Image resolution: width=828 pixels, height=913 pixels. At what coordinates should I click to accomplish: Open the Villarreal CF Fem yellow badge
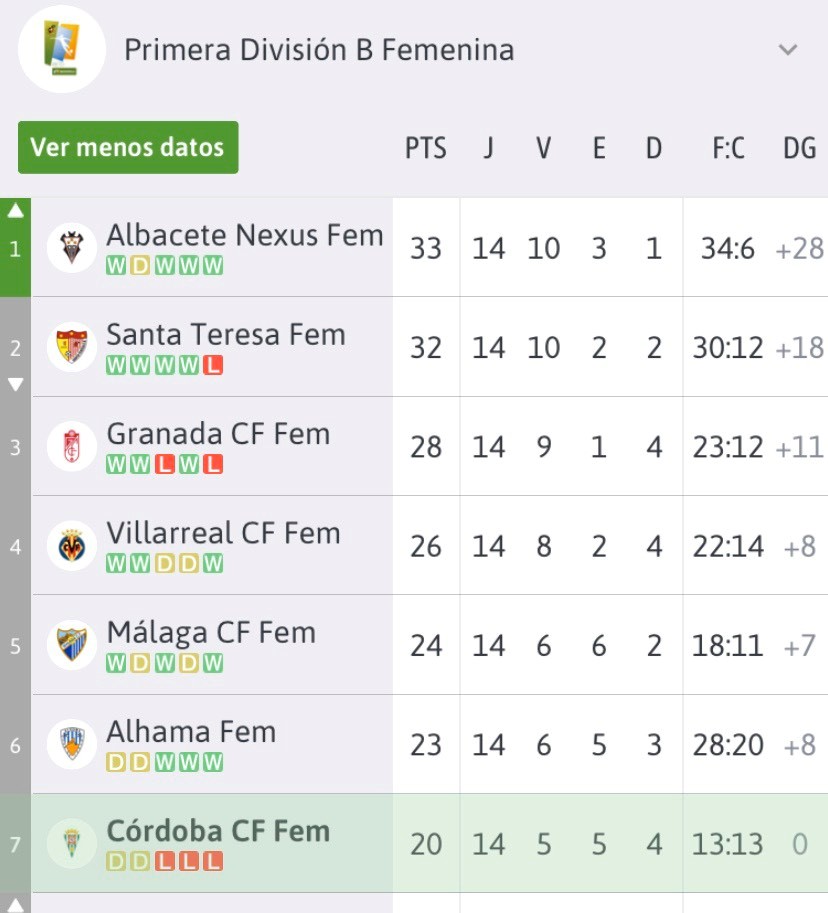[72, 546]
